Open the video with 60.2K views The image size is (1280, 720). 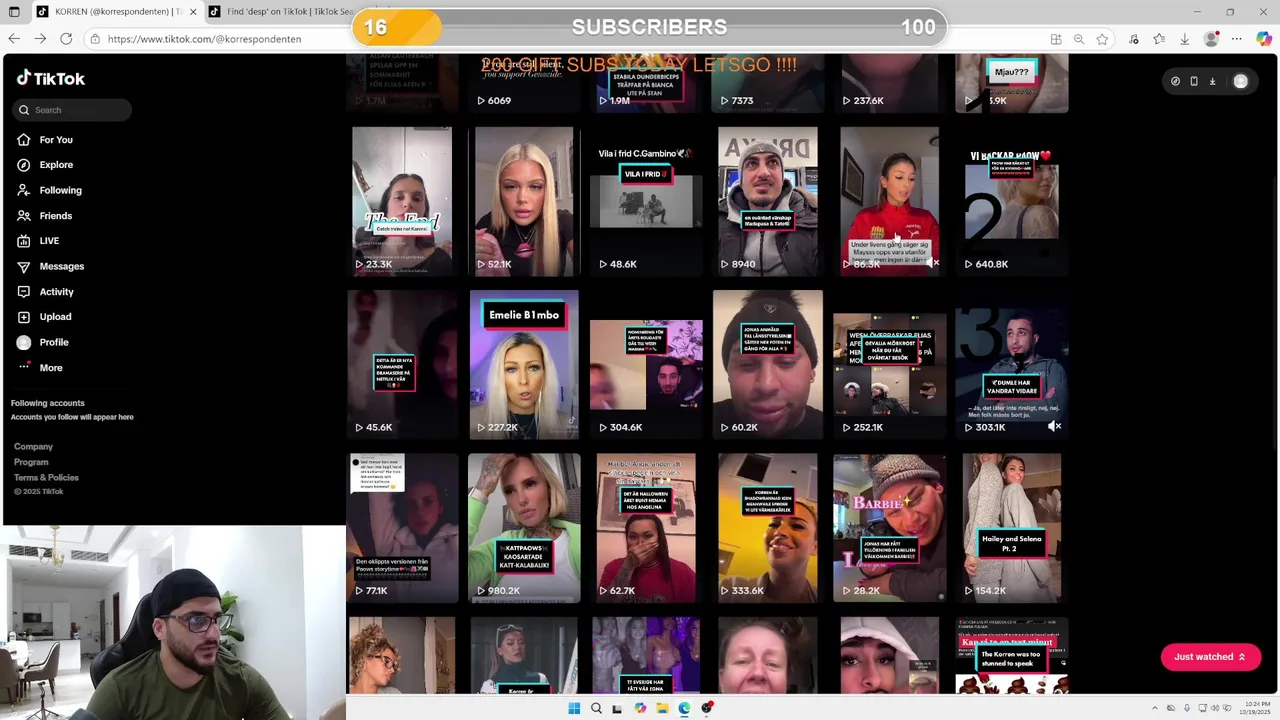(x=768, y=365)
